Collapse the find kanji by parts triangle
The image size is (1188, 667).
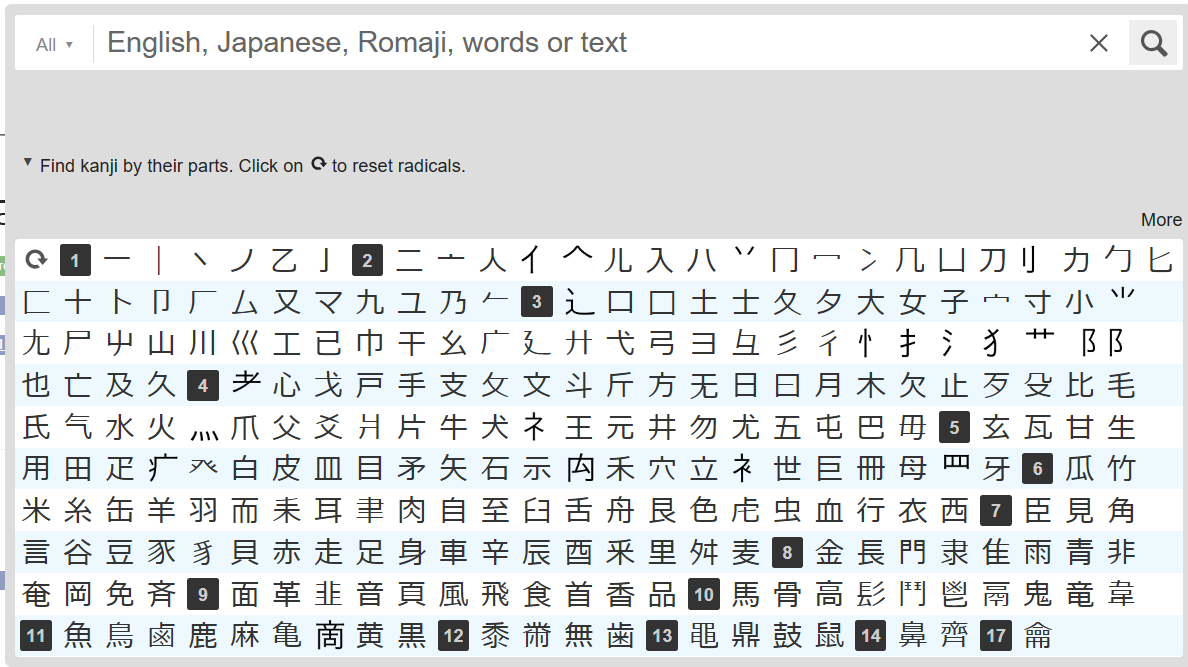click(x=28, y=162)
